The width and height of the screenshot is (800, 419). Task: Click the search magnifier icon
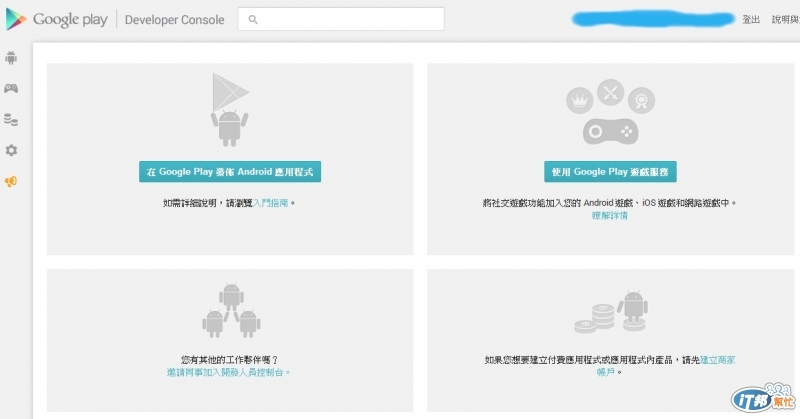coord(253,19)
